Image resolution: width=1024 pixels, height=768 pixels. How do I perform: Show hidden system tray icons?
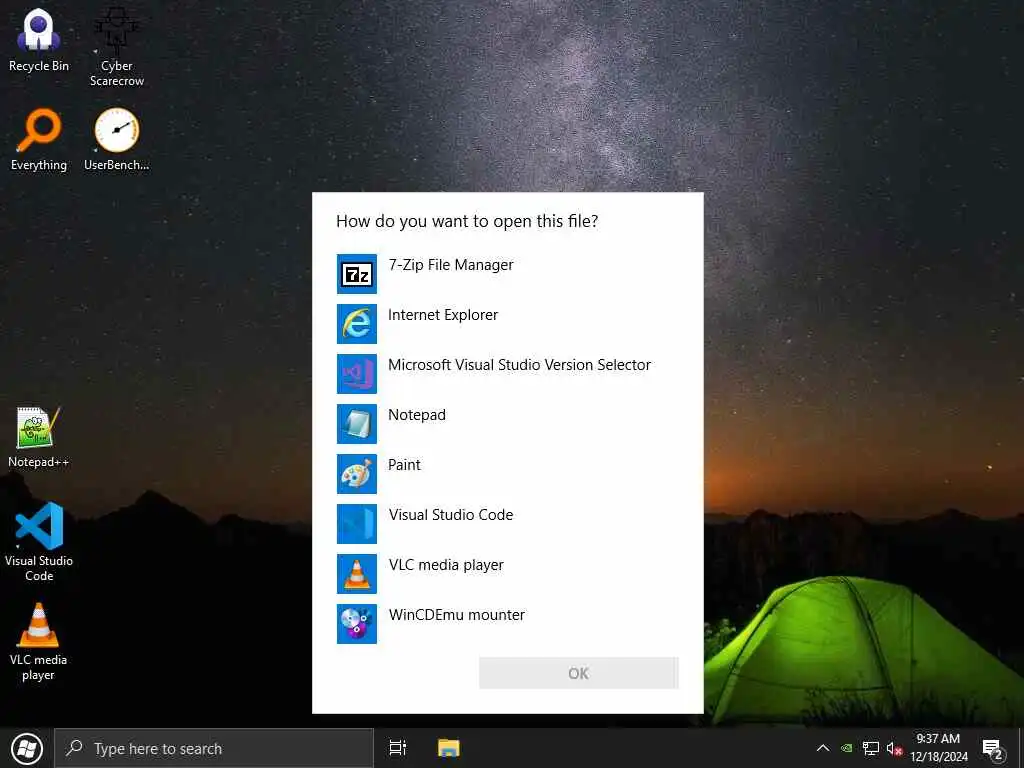(x=823, y=748)
